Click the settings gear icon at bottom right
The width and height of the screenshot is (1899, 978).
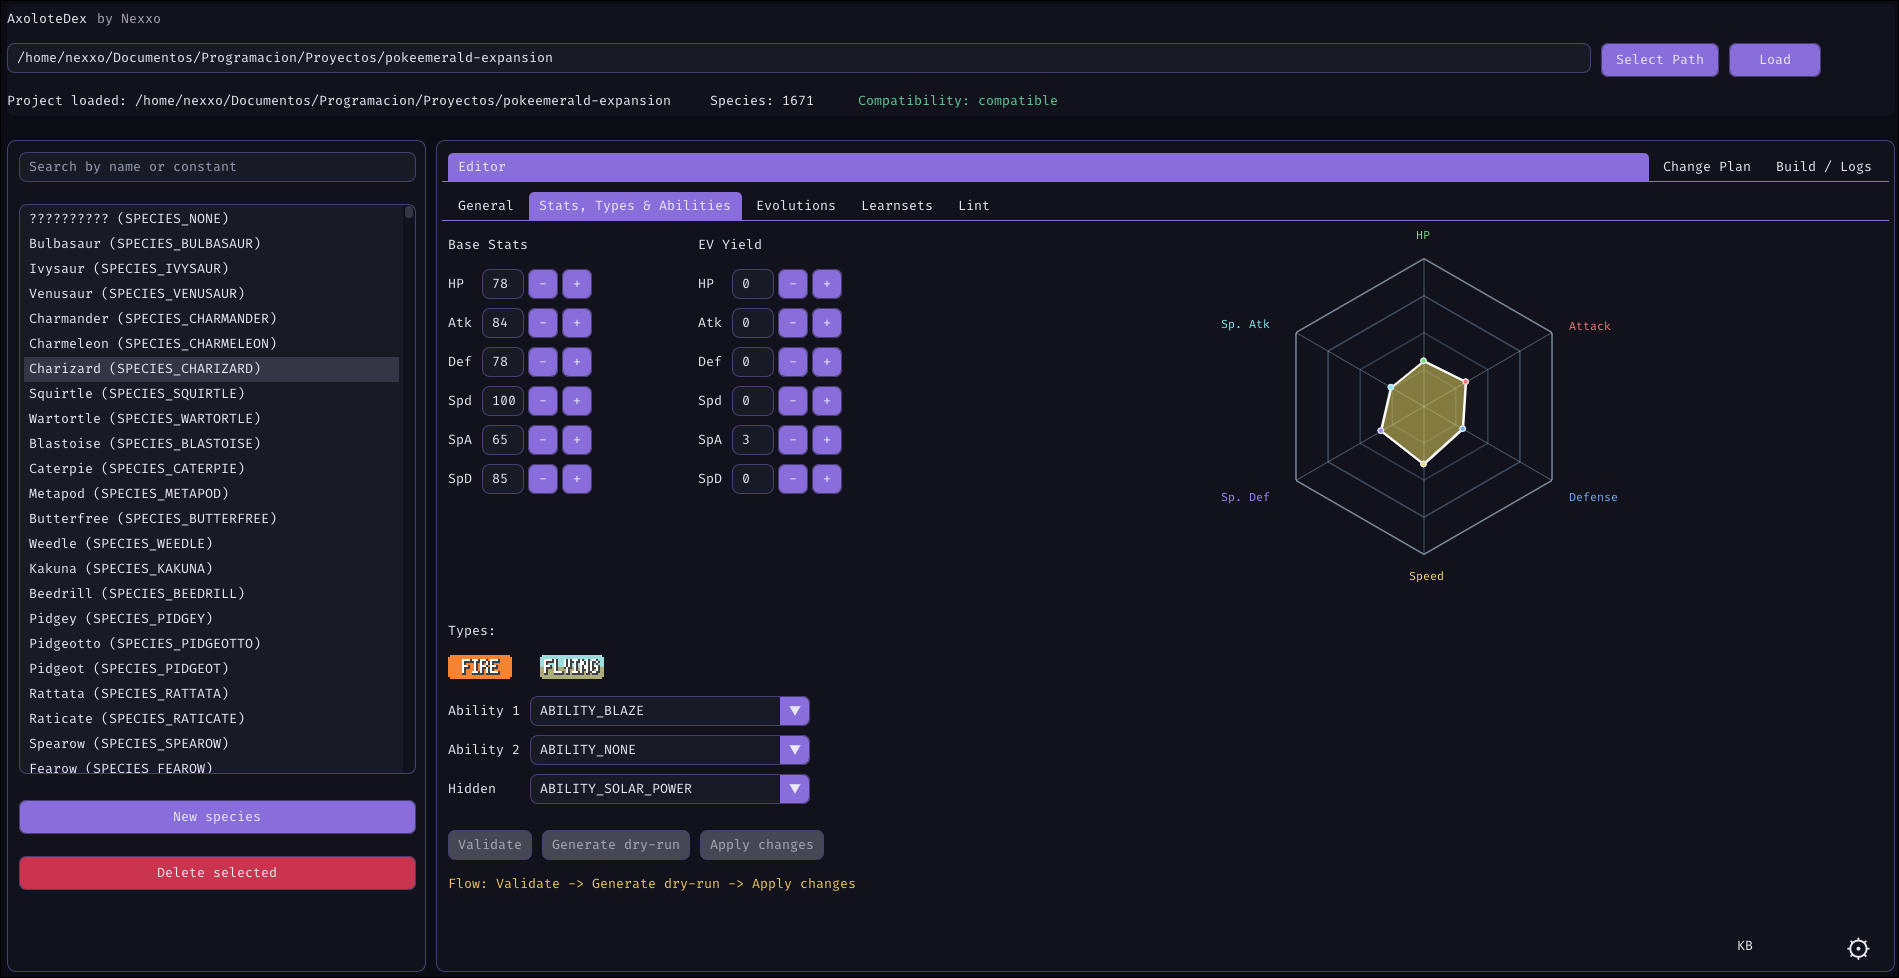coord(1858,949)
